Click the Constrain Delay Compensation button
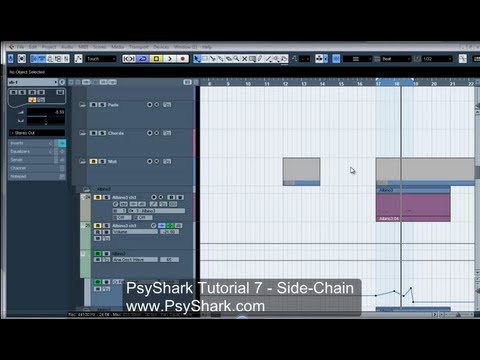This screenshot has width=480, height=360. 22,59
